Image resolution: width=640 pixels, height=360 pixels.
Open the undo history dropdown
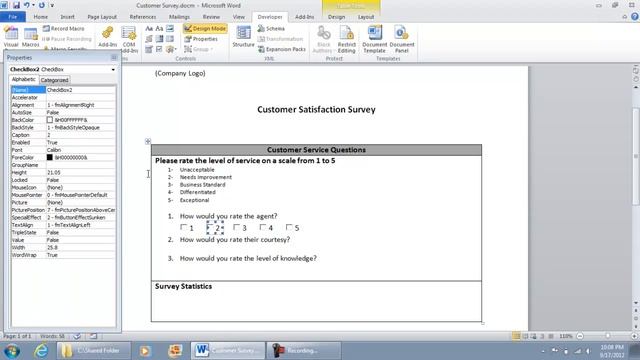[33, 5]
